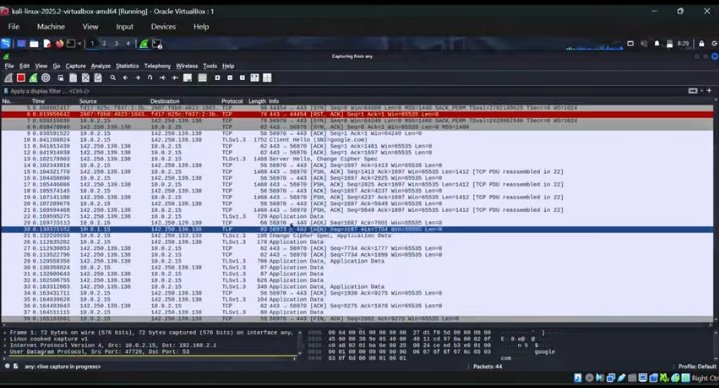This screenshot has height=388, width=719.
Task: Launch the terminal emulator from Kali panel
Action: pyautogui.click(x=71, y=44)
